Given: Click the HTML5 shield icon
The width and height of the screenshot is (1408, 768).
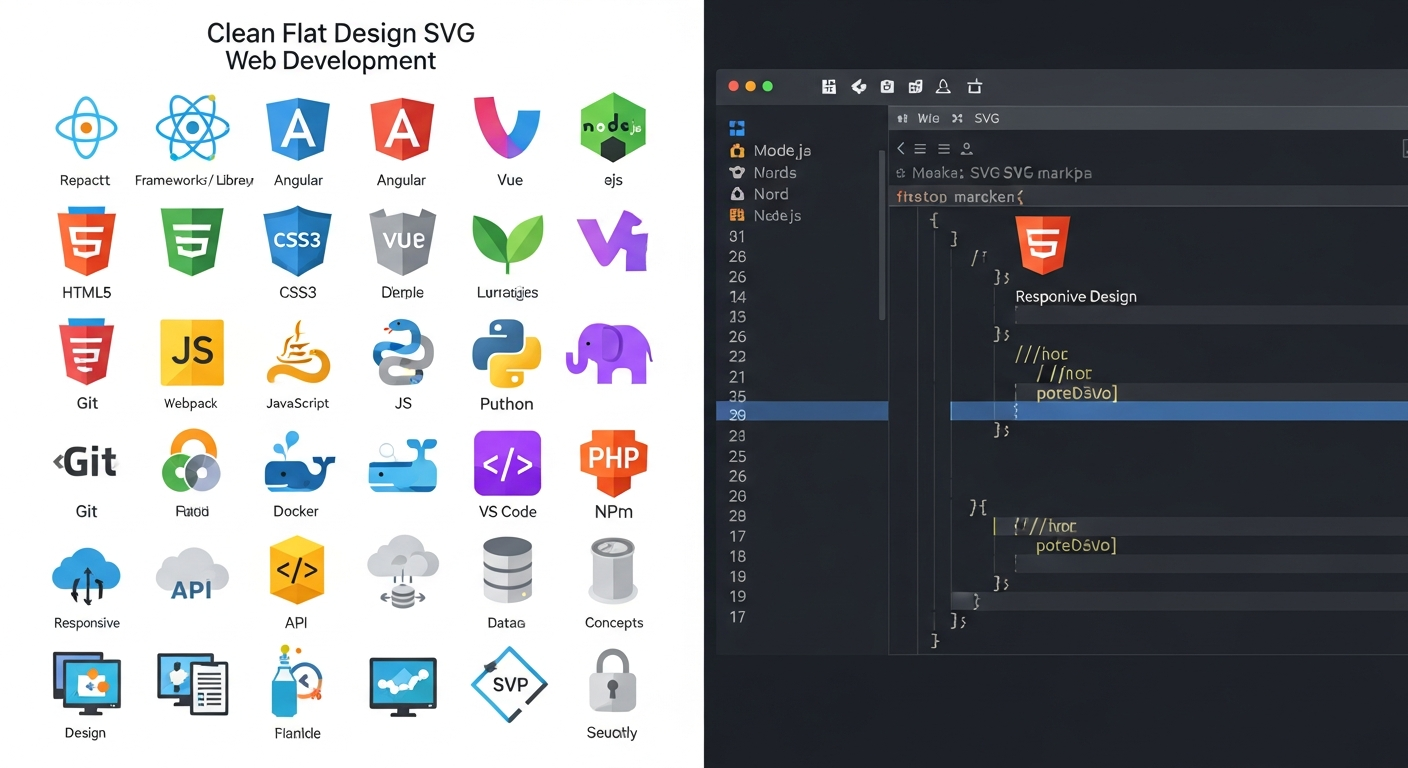Looking at the screenshot, I should [87, 240].
